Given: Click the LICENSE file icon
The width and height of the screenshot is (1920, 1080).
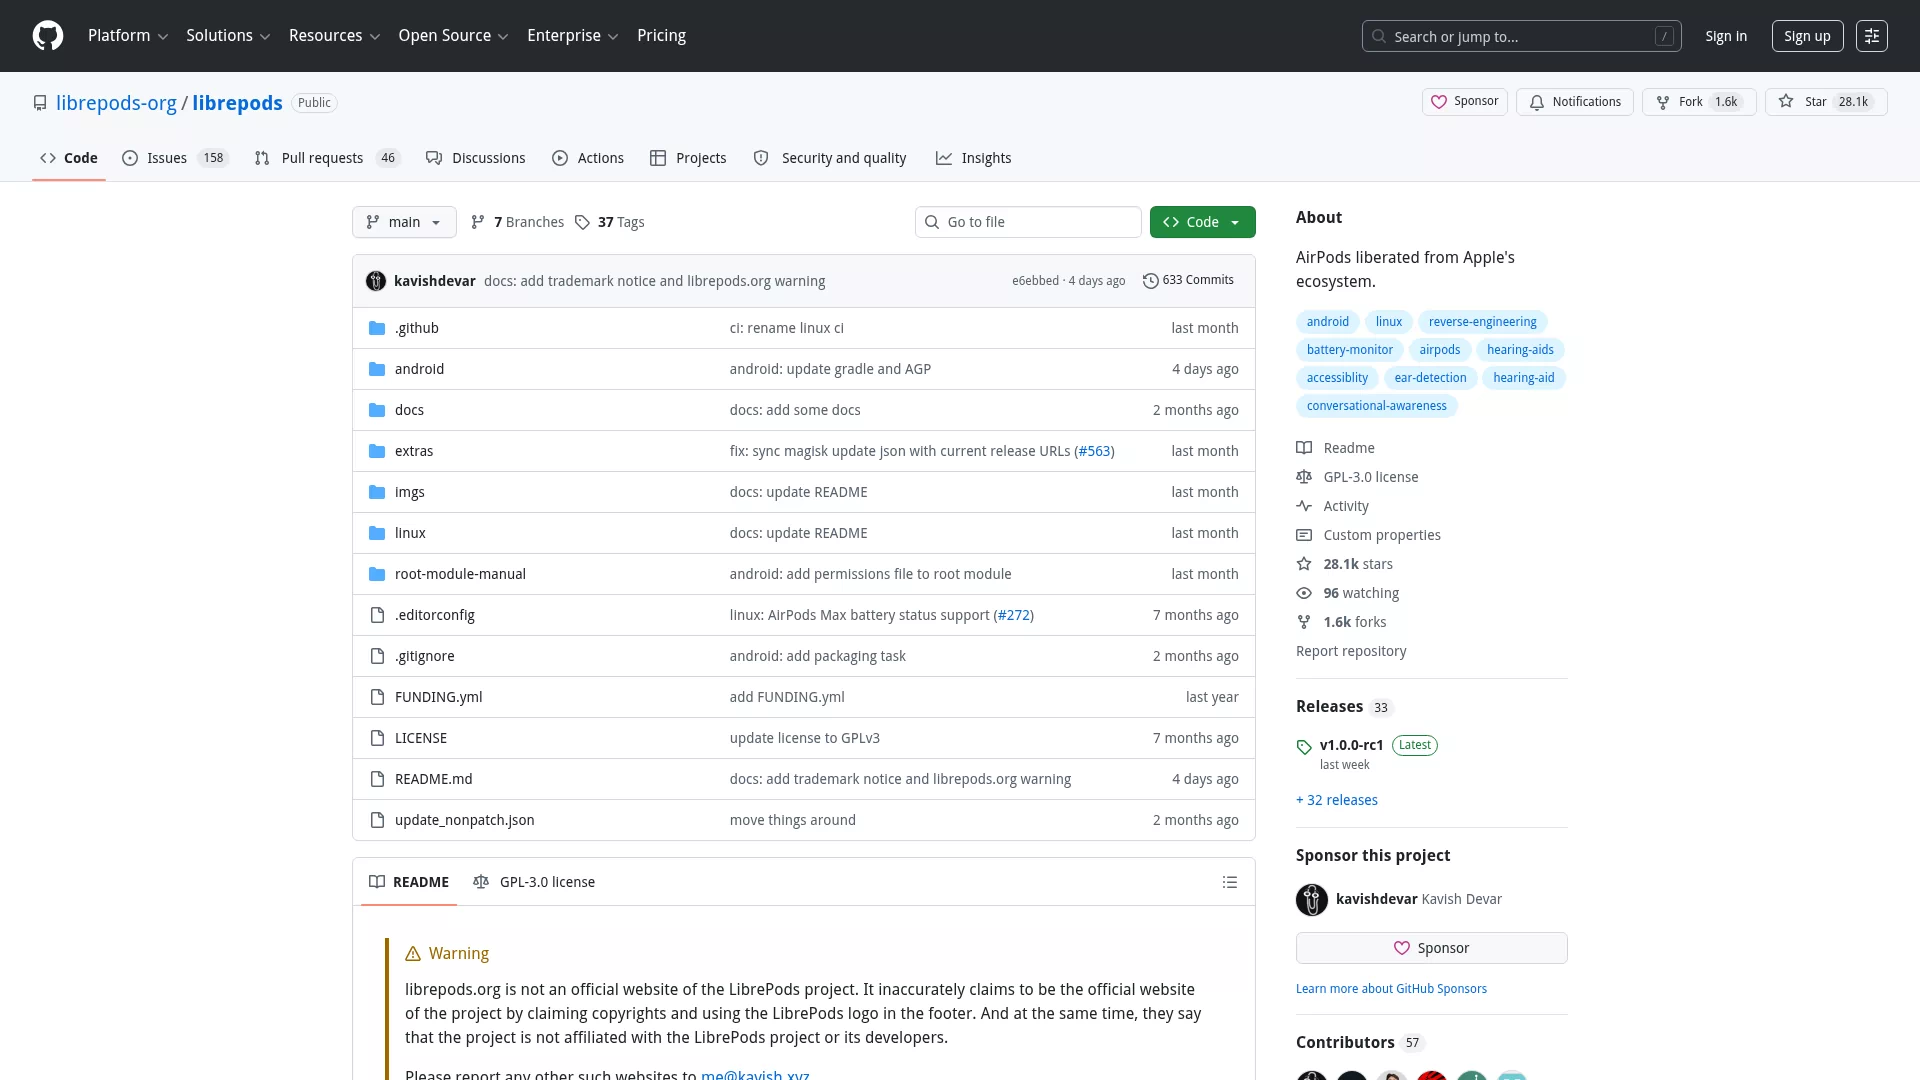Looking at the screenshot, I should point(377,738).
